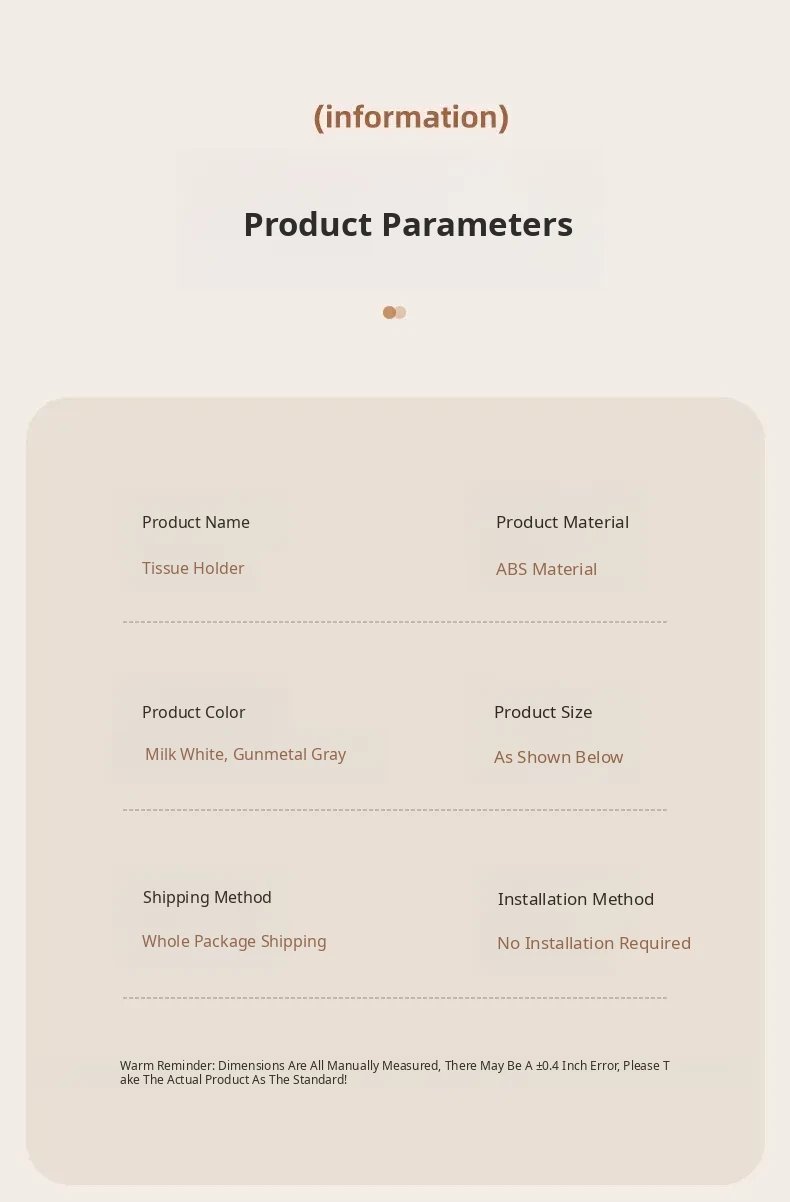
Task: Select "No Installation Required" text
Action: (x=594, y=943)
